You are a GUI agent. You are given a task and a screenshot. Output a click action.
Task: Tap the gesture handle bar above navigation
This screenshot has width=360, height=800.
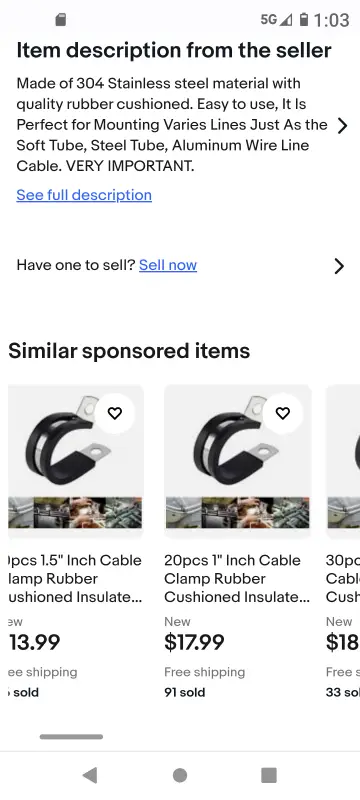(x=71, y=737)
